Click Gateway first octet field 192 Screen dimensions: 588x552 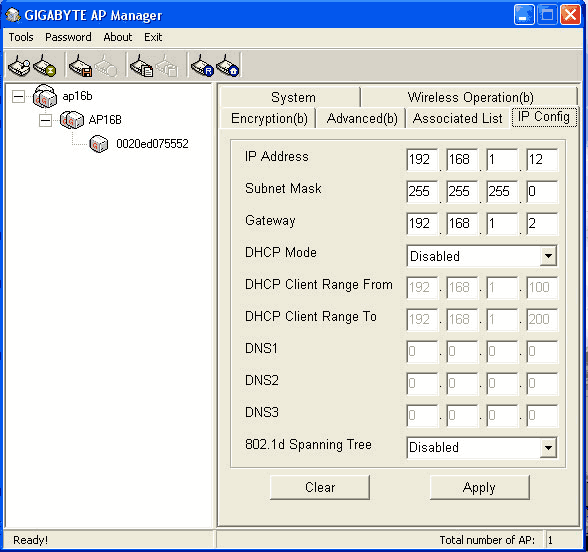tap(422, 224)
